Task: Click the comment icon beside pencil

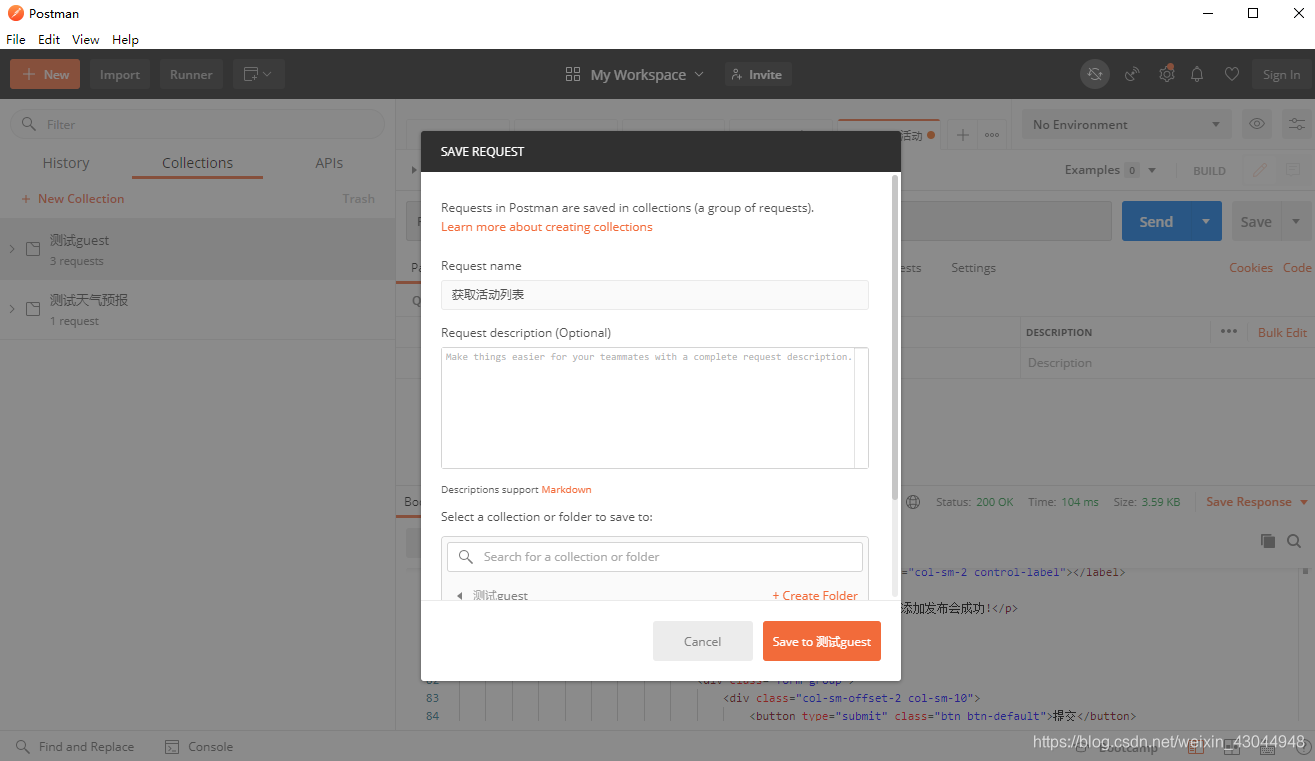Action: tap(1293, 170)
